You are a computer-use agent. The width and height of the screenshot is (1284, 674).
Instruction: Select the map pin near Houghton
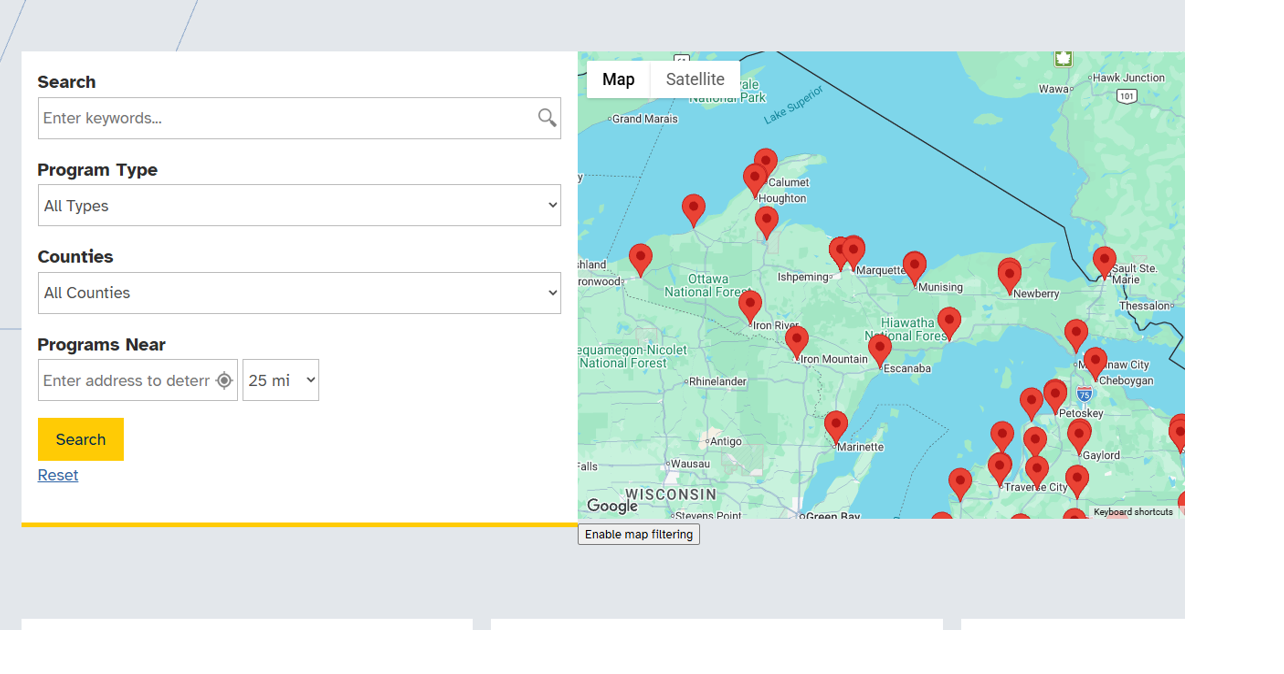[755, 181]
